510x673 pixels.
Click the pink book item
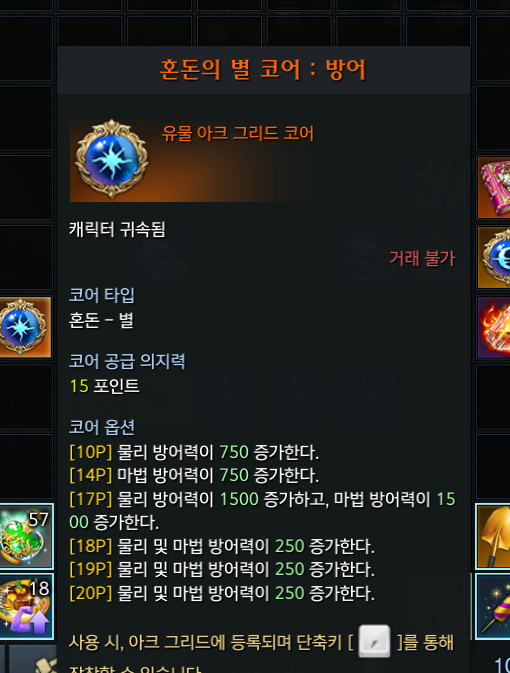pyautogui.click(x=494, y=188)
